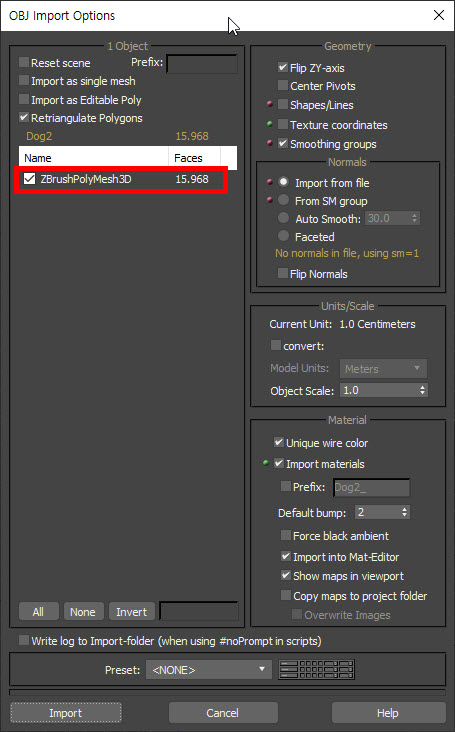Adjust the Auto Smooth angle spinner

tap(414, 218)
